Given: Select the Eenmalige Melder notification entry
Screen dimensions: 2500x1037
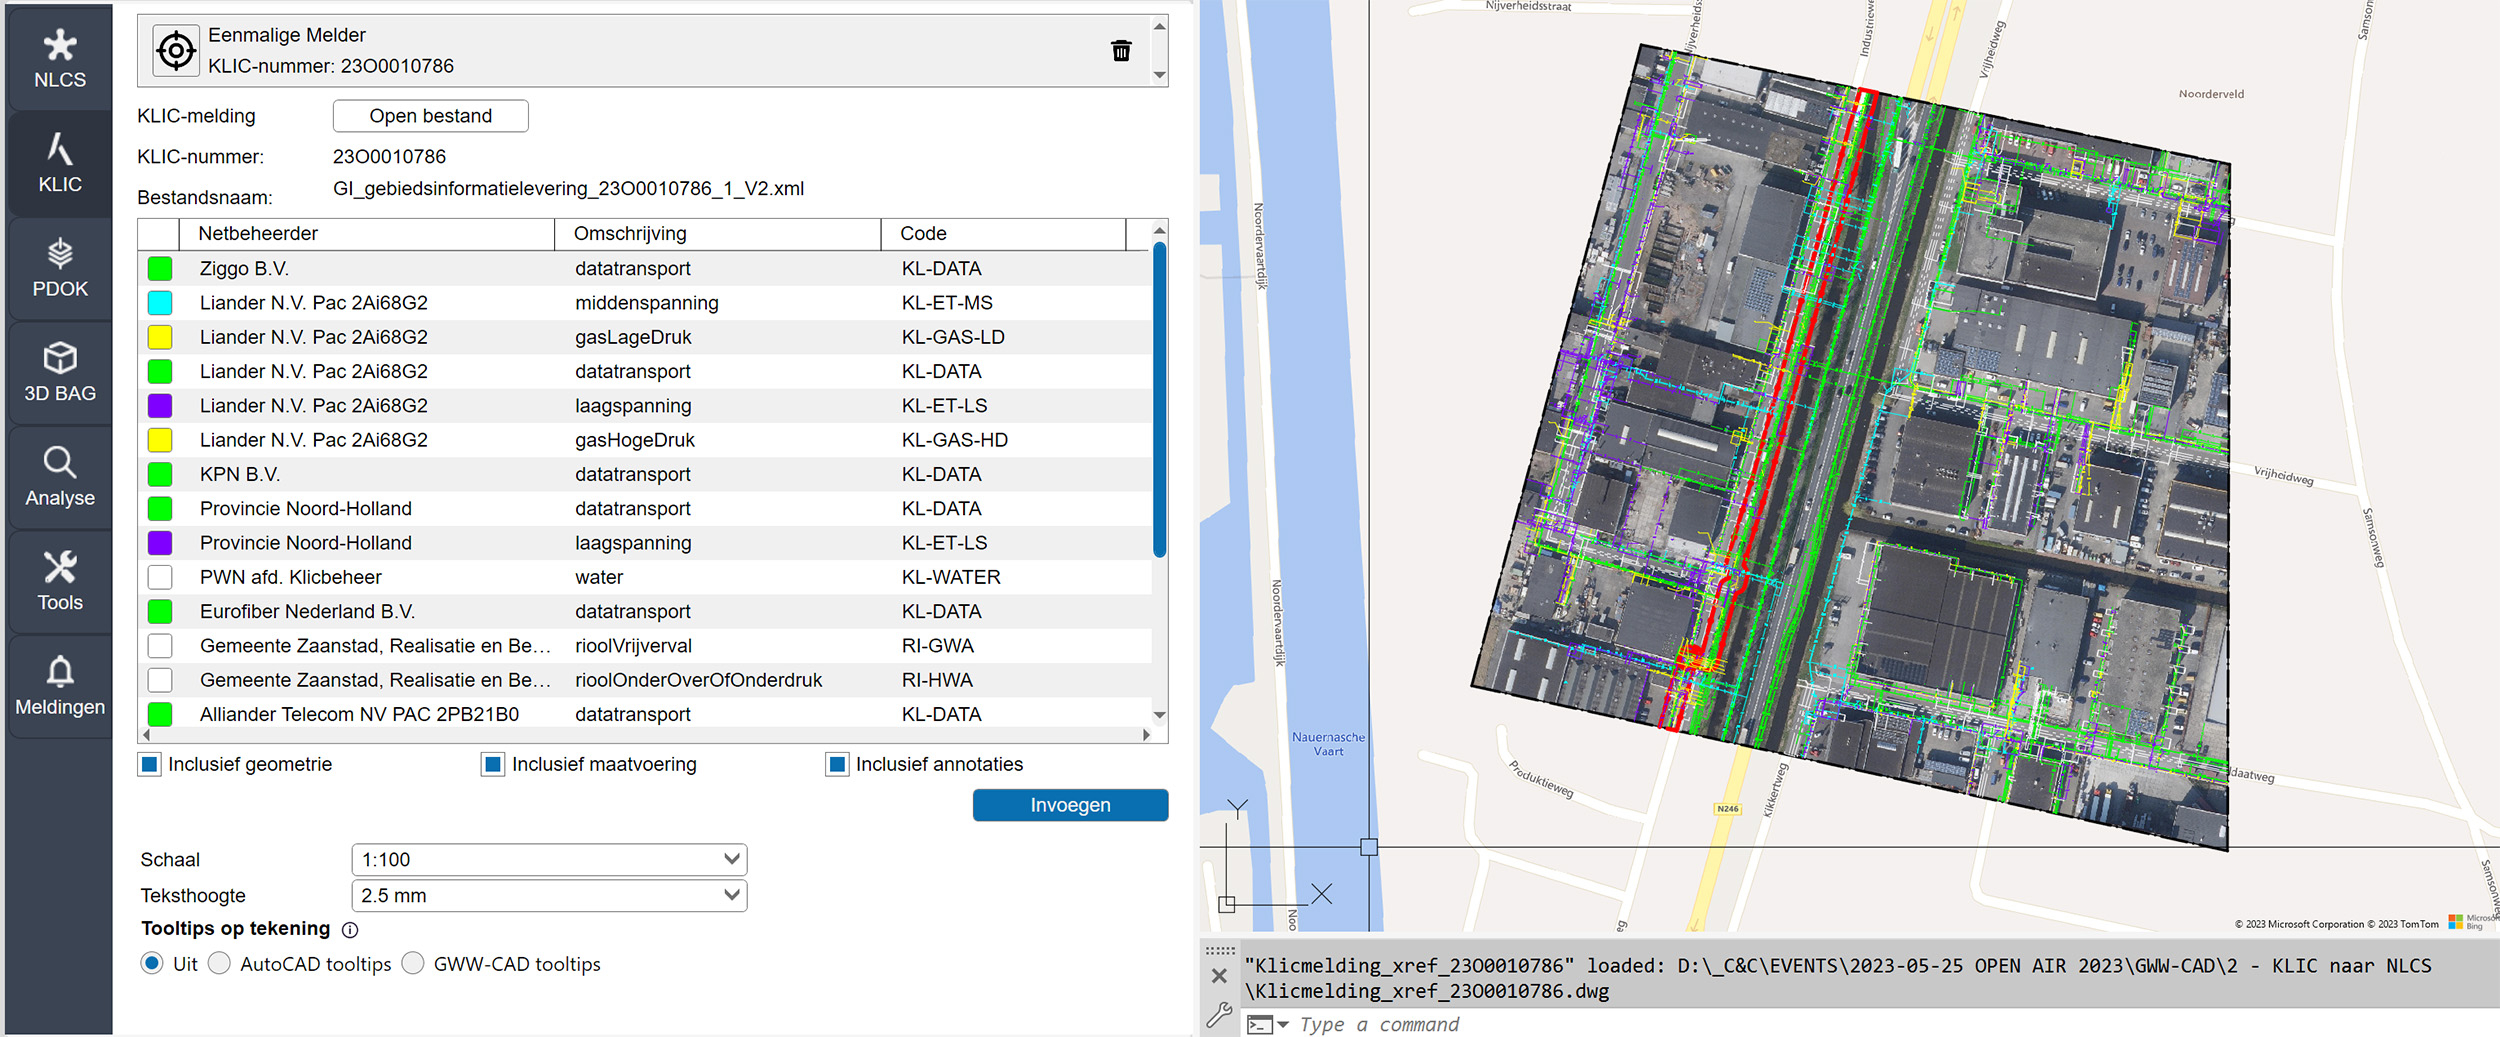Looking at the screenshot, I should (645, 50).
